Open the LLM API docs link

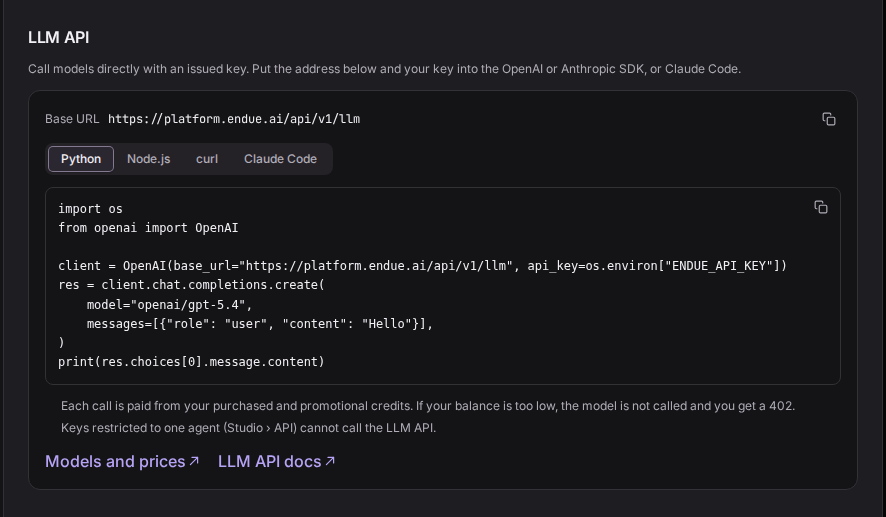[x=276, y=462]
